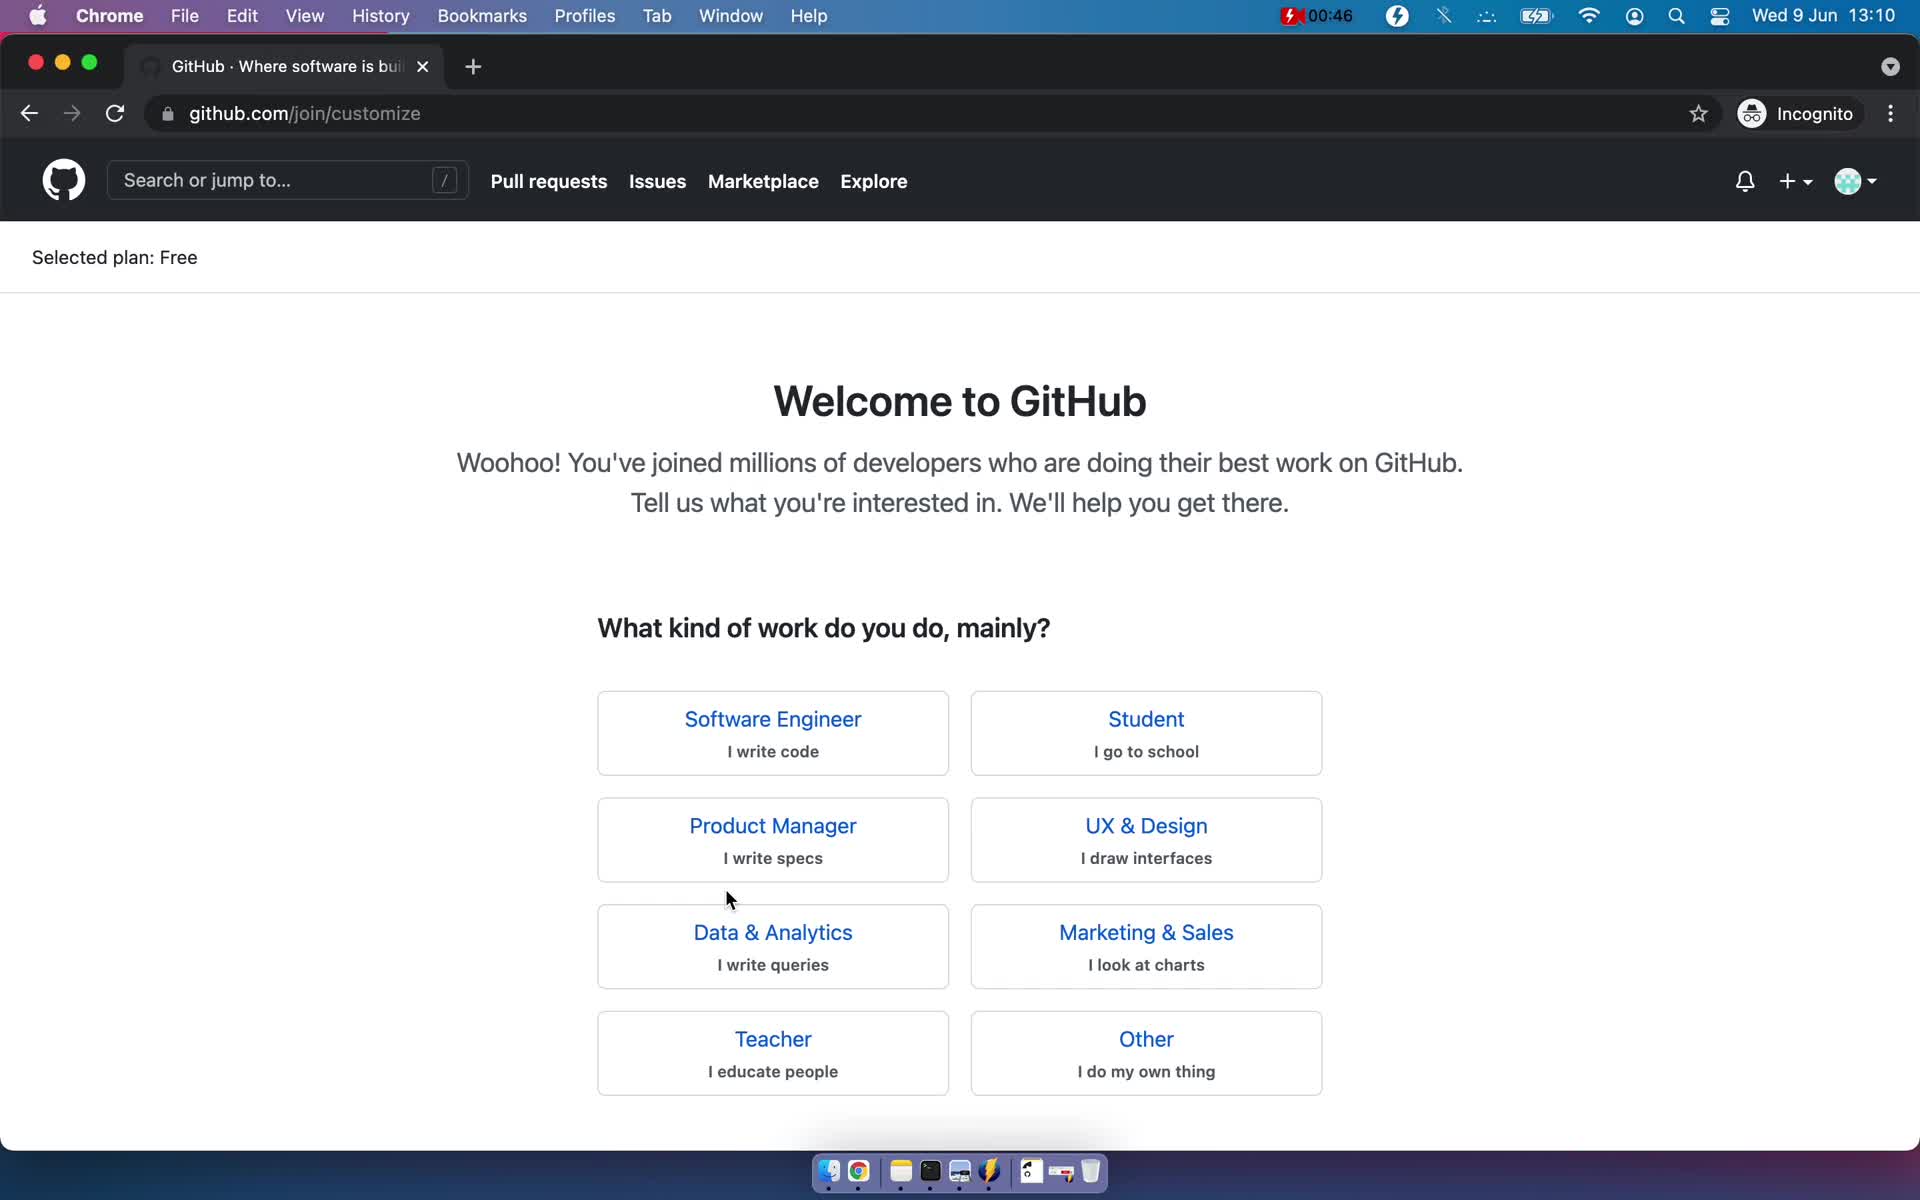Open the Help menu
This screenshot has width=1920, height=1200.
point(808,16)
